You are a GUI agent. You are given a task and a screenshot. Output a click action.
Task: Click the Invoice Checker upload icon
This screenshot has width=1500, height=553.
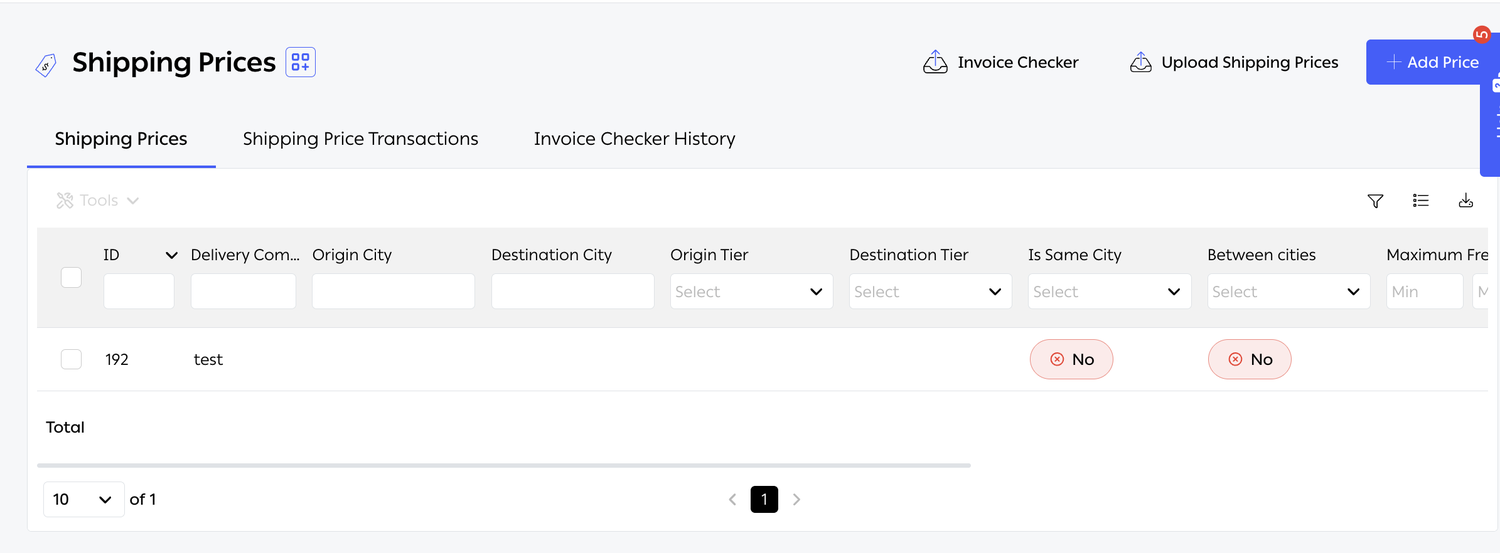(935, 62)
